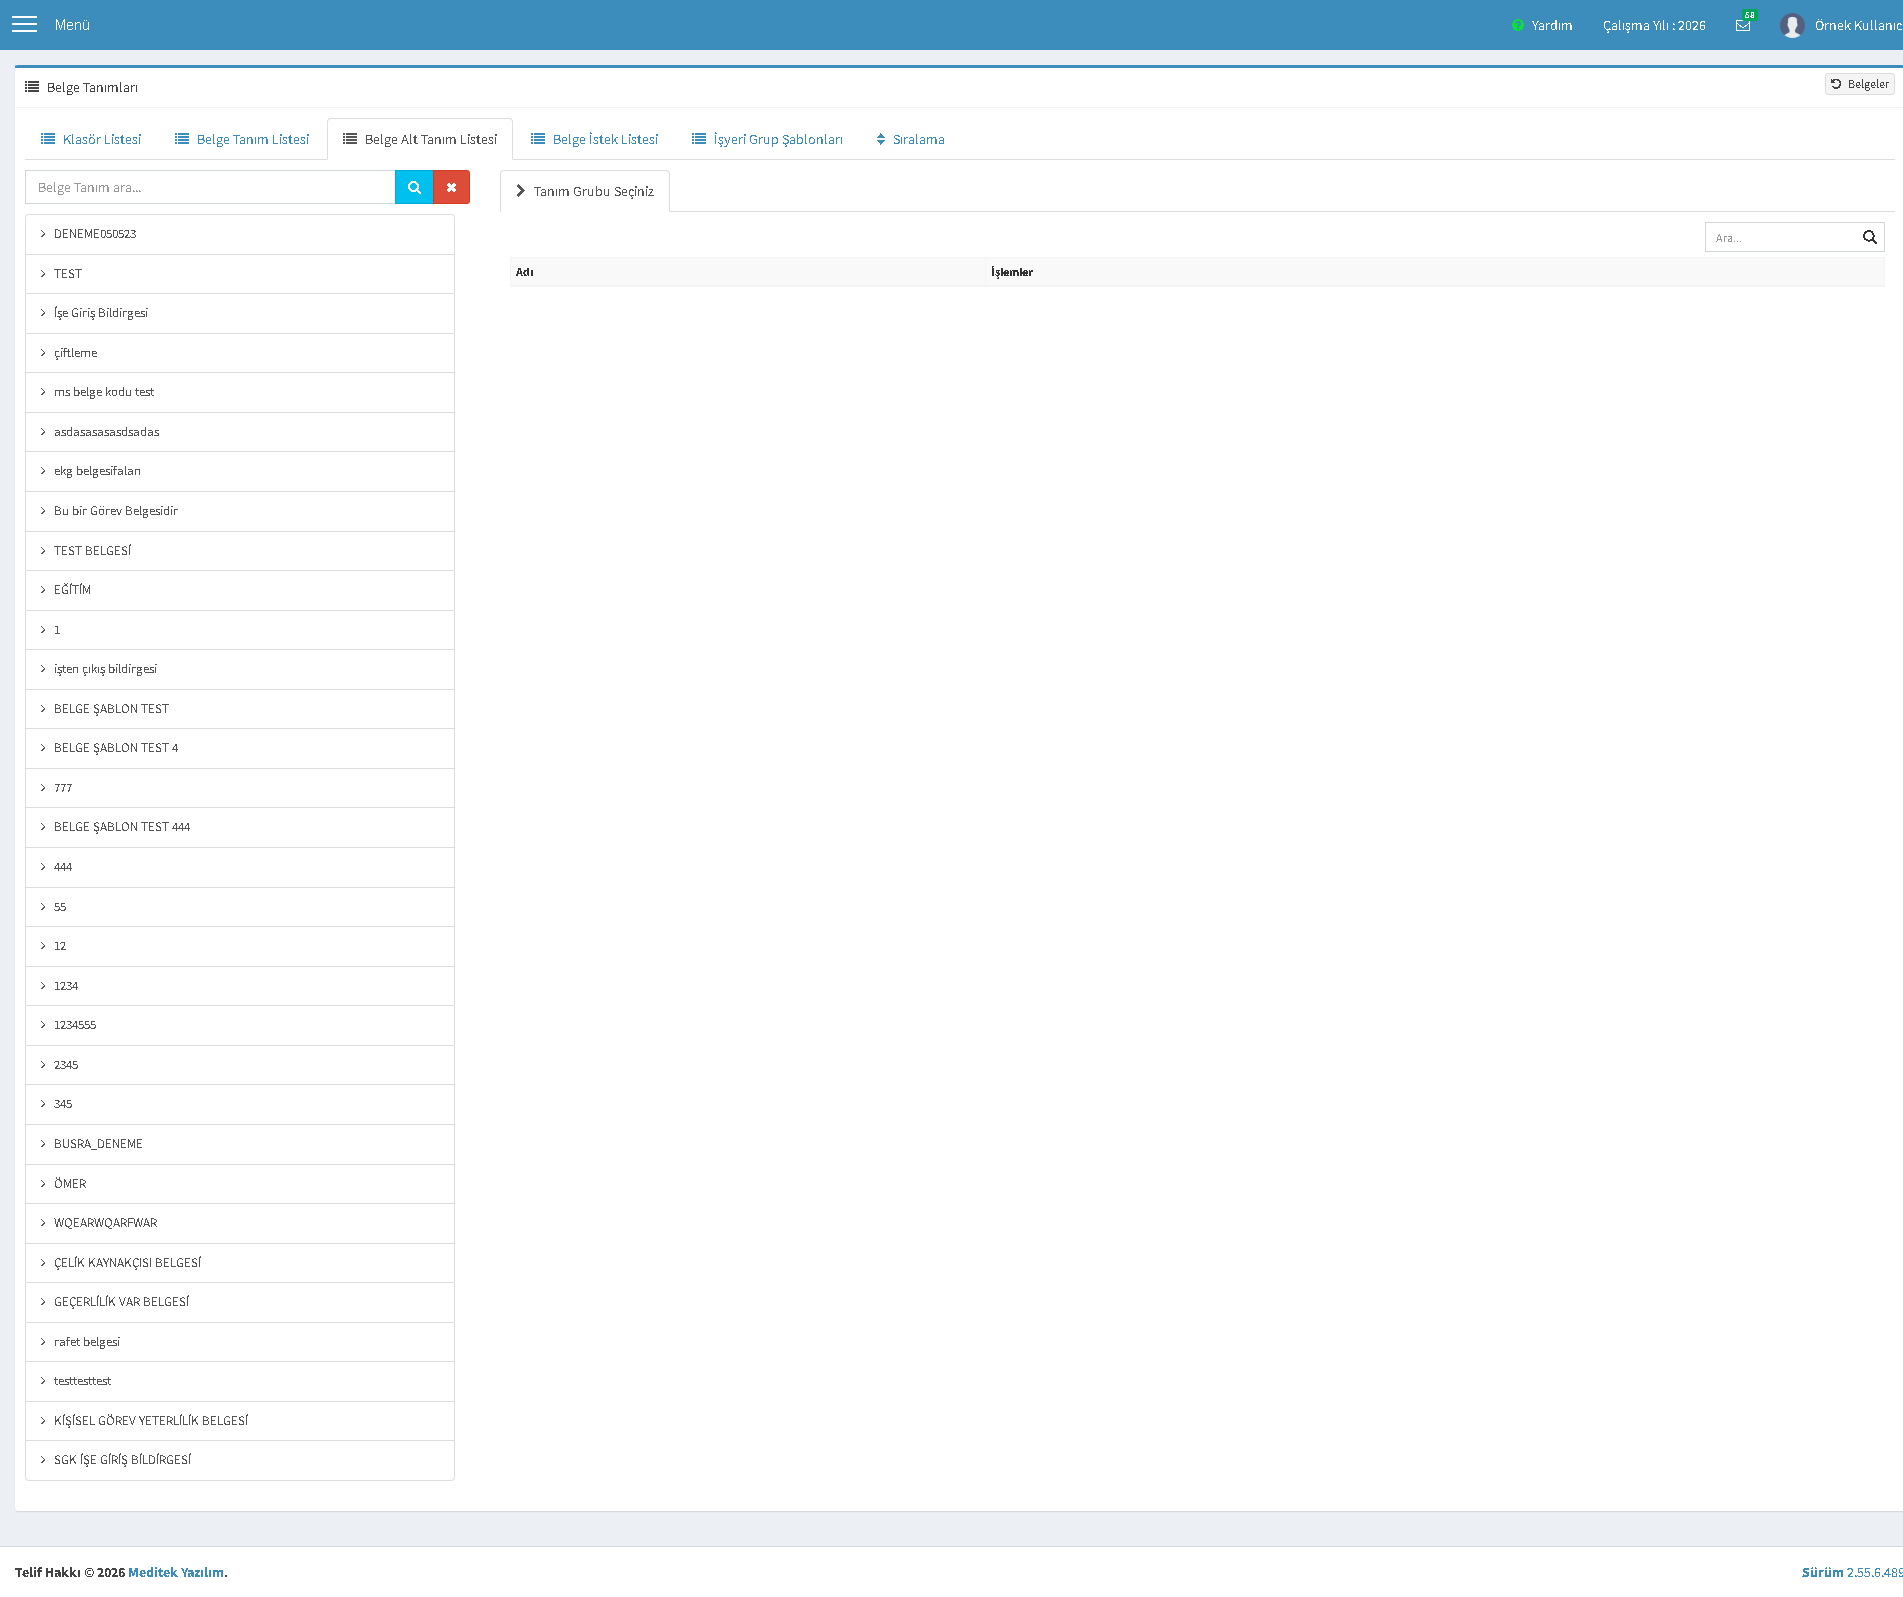Select the Tanım Grubu Seçiniz tab
1903x1597 pixels.
pyautogui.click(x=585, y=191)
